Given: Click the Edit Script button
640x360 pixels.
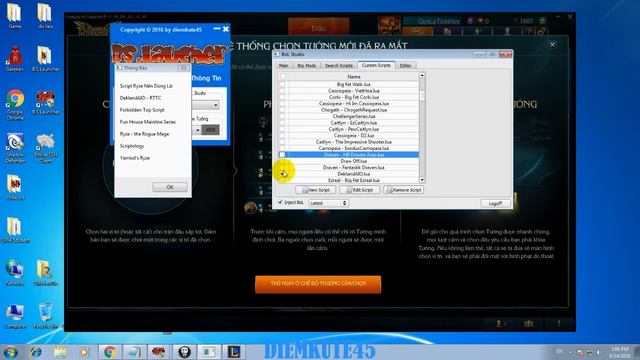Looking at the screenshot, I should [x=360, y=190].
